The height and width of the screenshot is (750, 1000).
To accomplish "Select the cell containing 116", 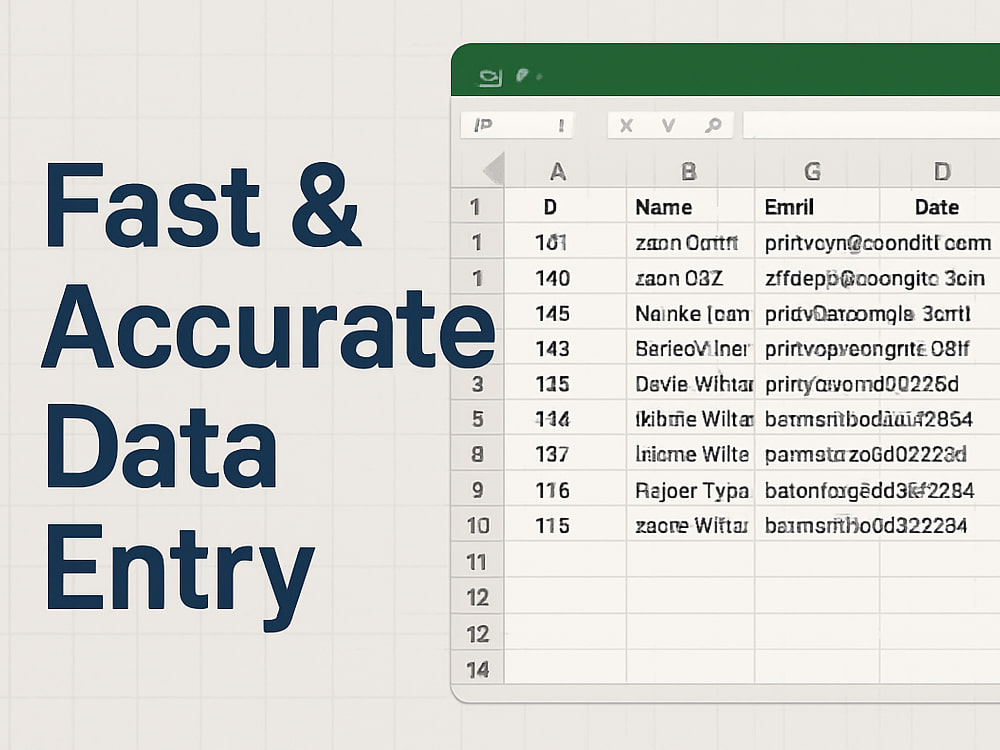I will point(566,490).
